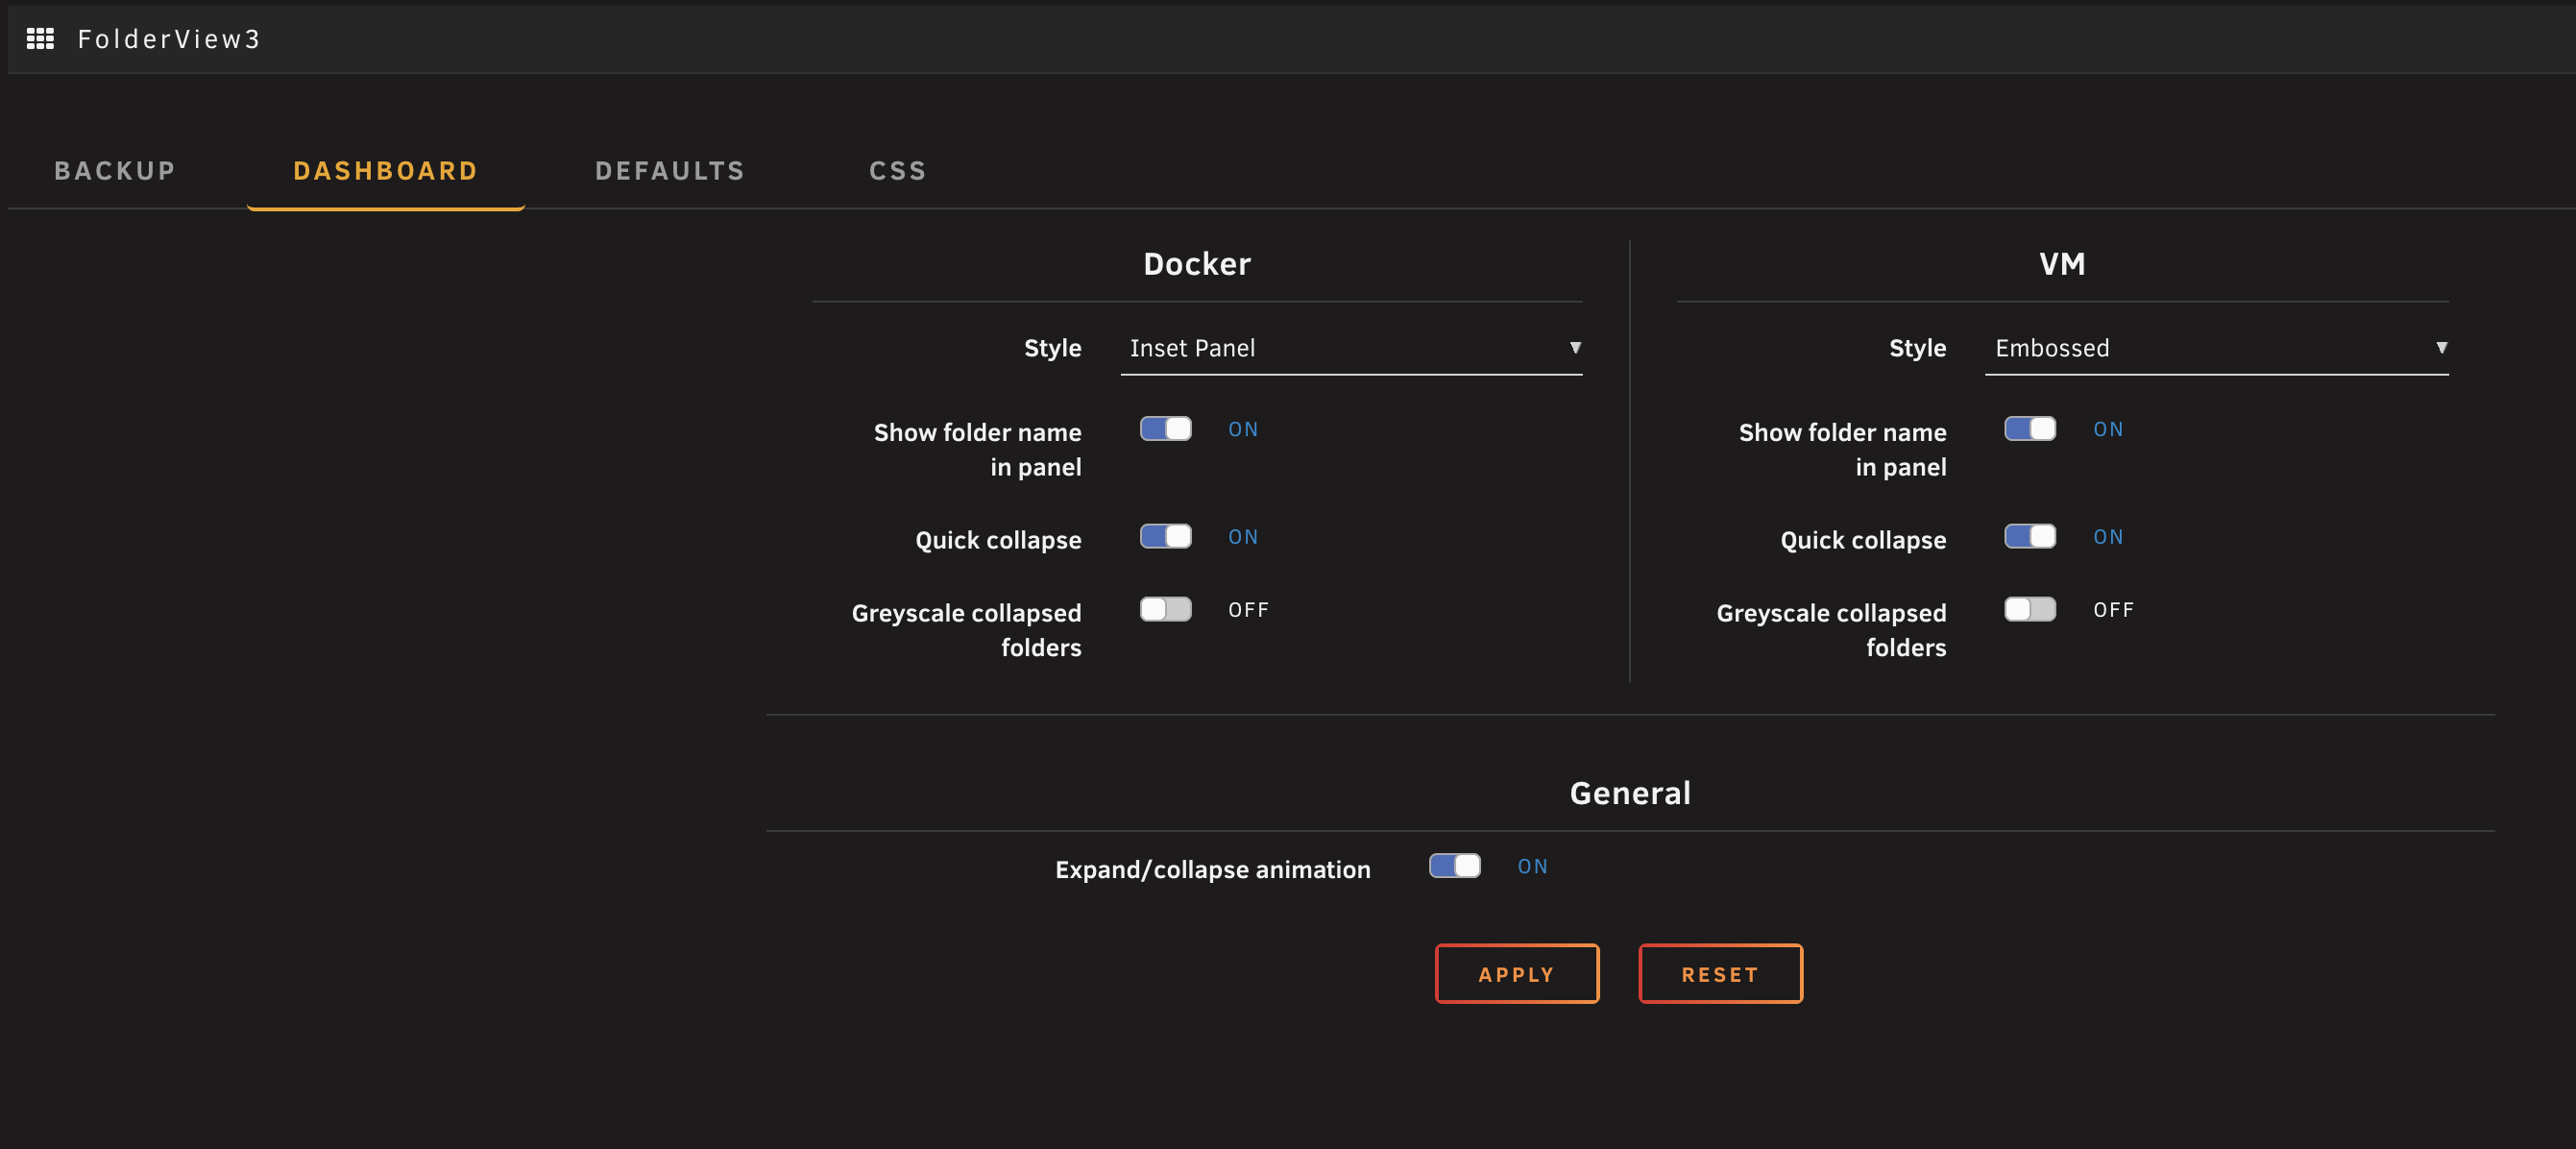Open the VM Style dropdown
This screenshot has height=1149, width=2576.
click(x=2216, y=348)
